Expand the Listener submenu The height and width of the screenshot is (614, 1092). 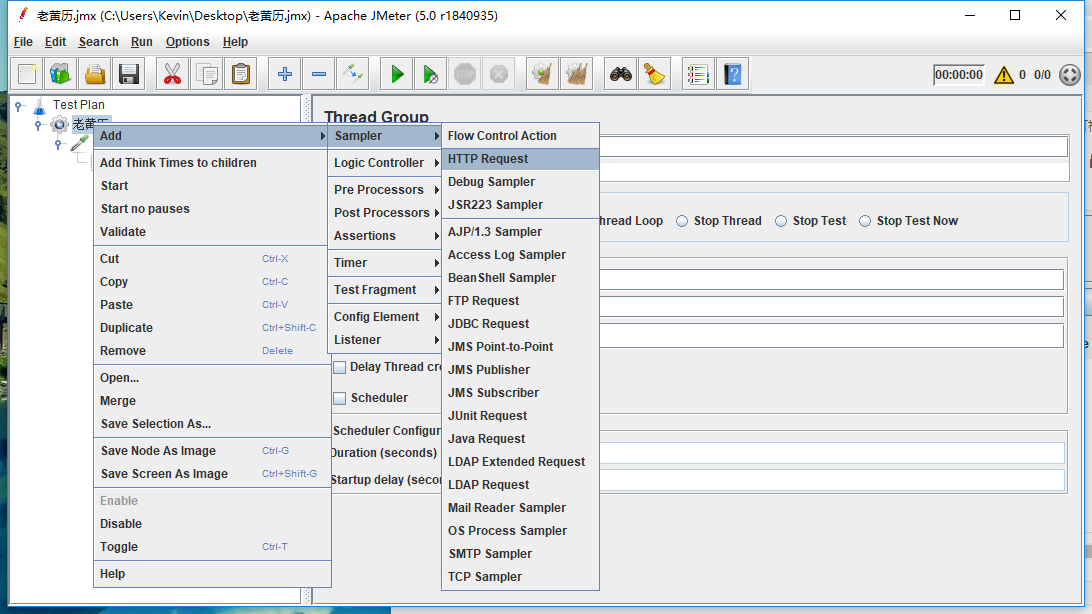[384, 340]
